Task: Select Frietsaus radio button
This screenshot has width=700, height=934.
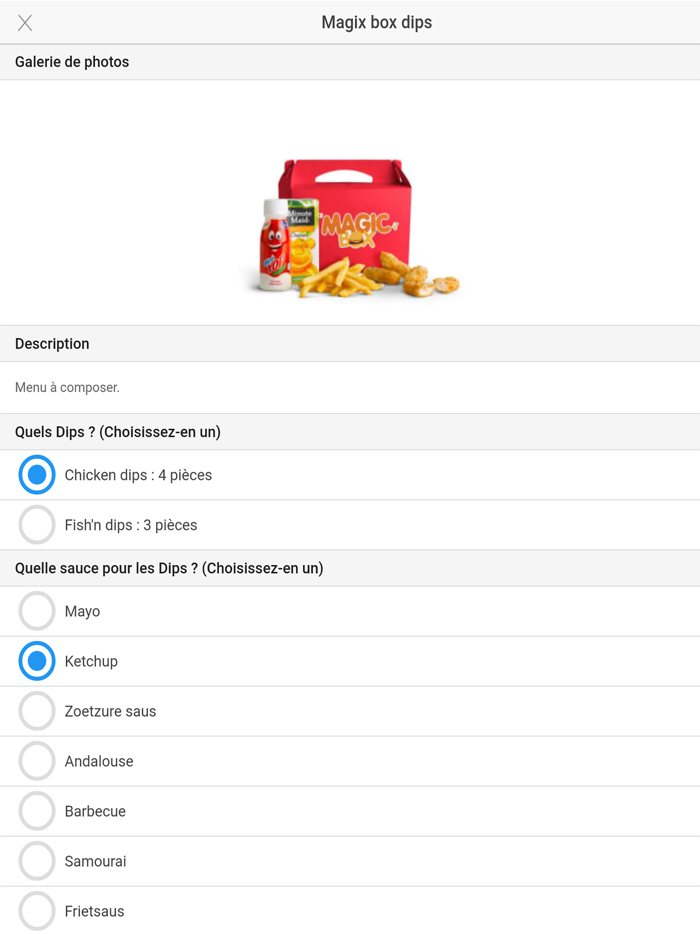Action: click(x=37, y=911)
